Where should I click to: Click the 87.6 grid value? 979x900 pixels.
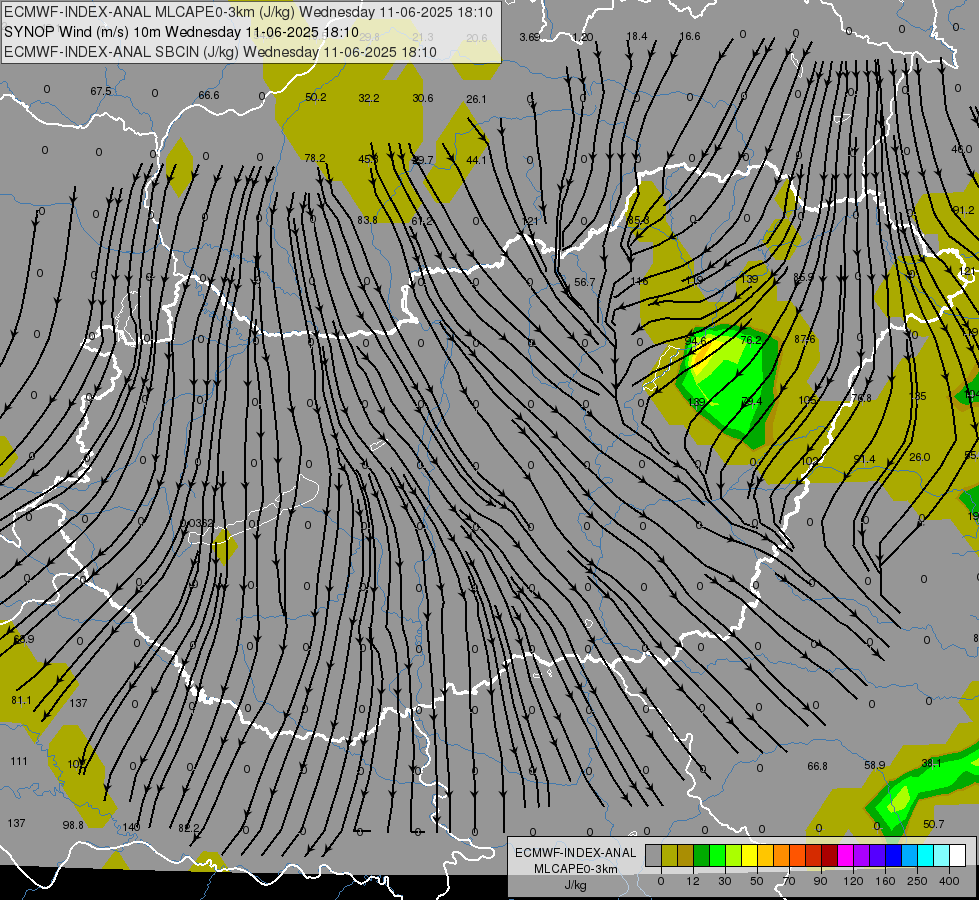click(x=805, y=339)
